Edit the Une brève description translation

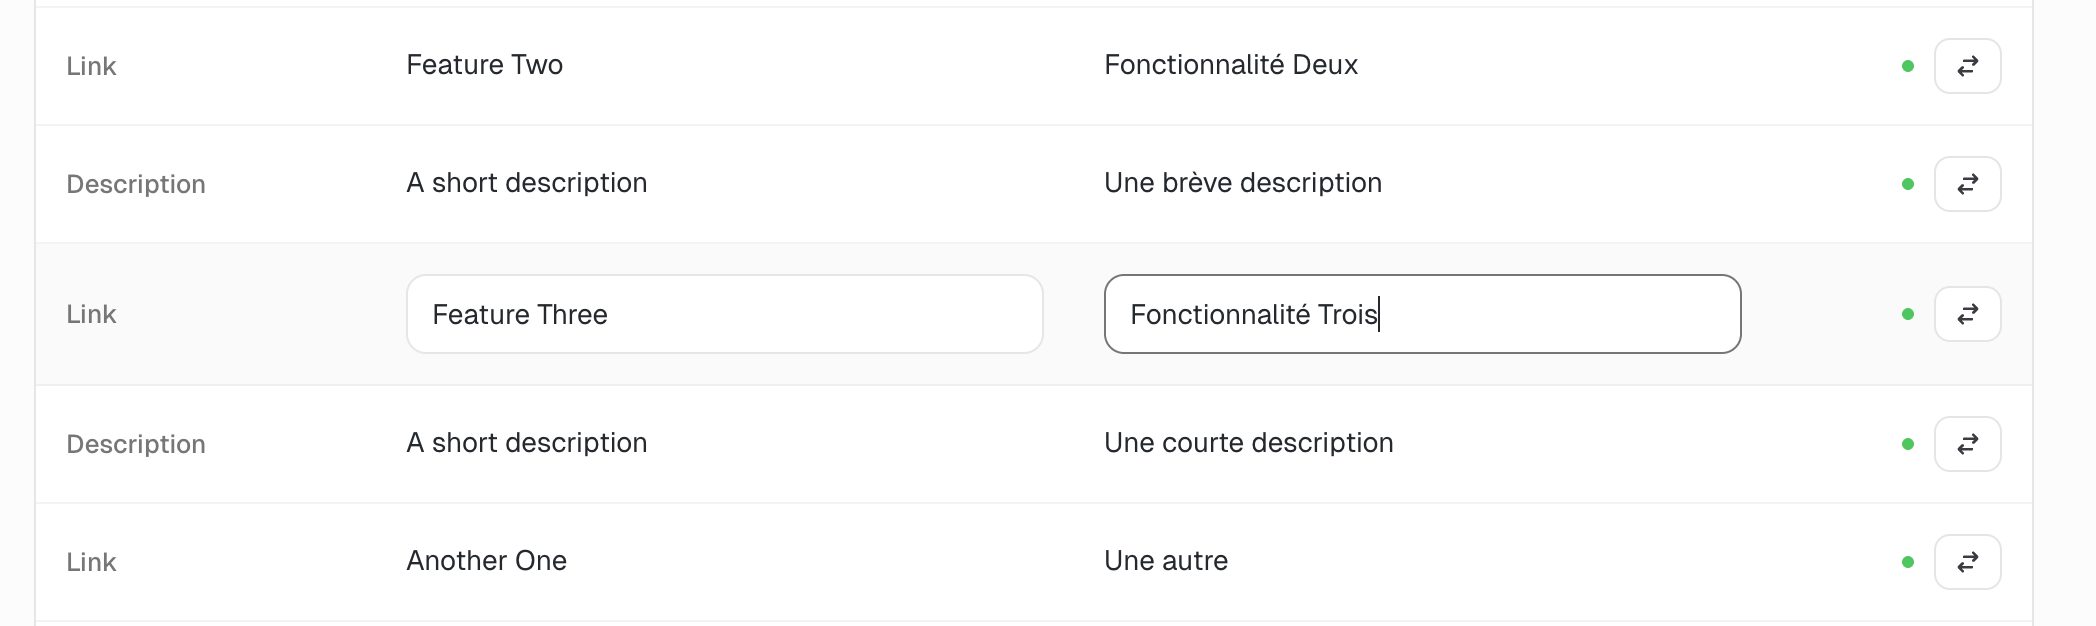coord(1242,183)
